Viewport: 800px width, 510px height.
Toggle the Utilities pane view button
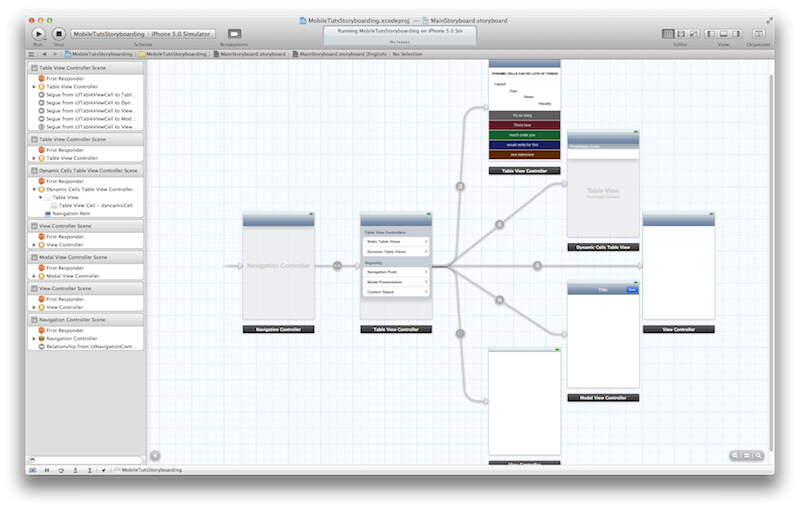tap(736, 34)
